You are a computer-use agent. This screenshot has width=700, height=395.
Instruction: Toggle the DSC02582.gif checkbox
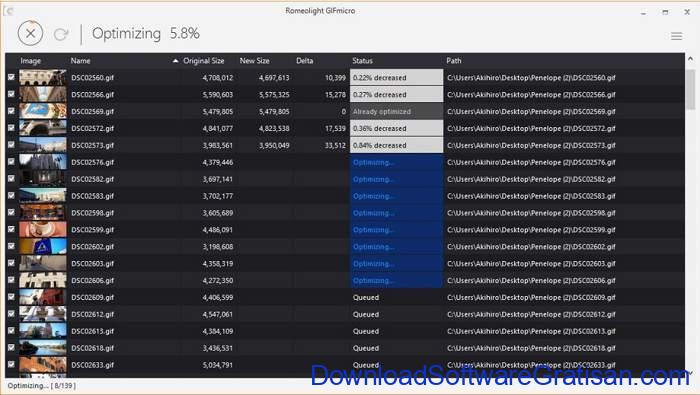click(x=11, y=179)
